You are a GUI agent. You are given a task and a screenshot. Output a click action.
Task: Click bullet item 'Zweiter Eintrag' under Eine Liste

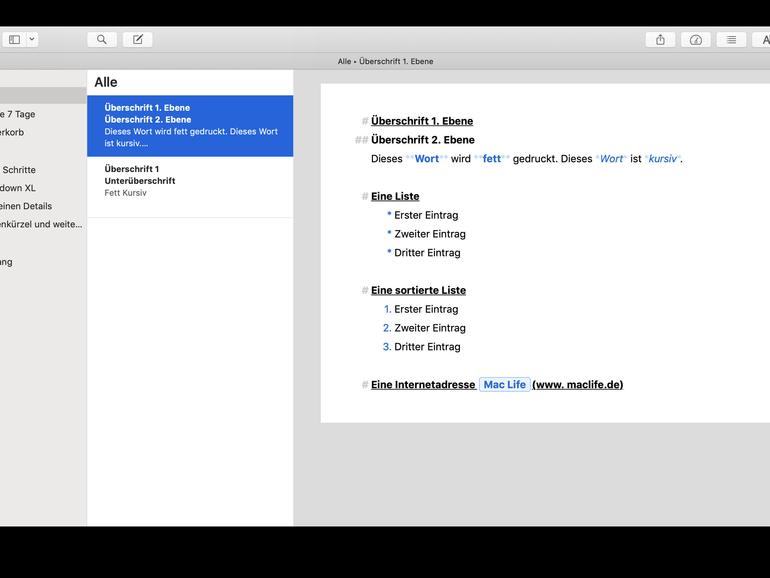430,234
